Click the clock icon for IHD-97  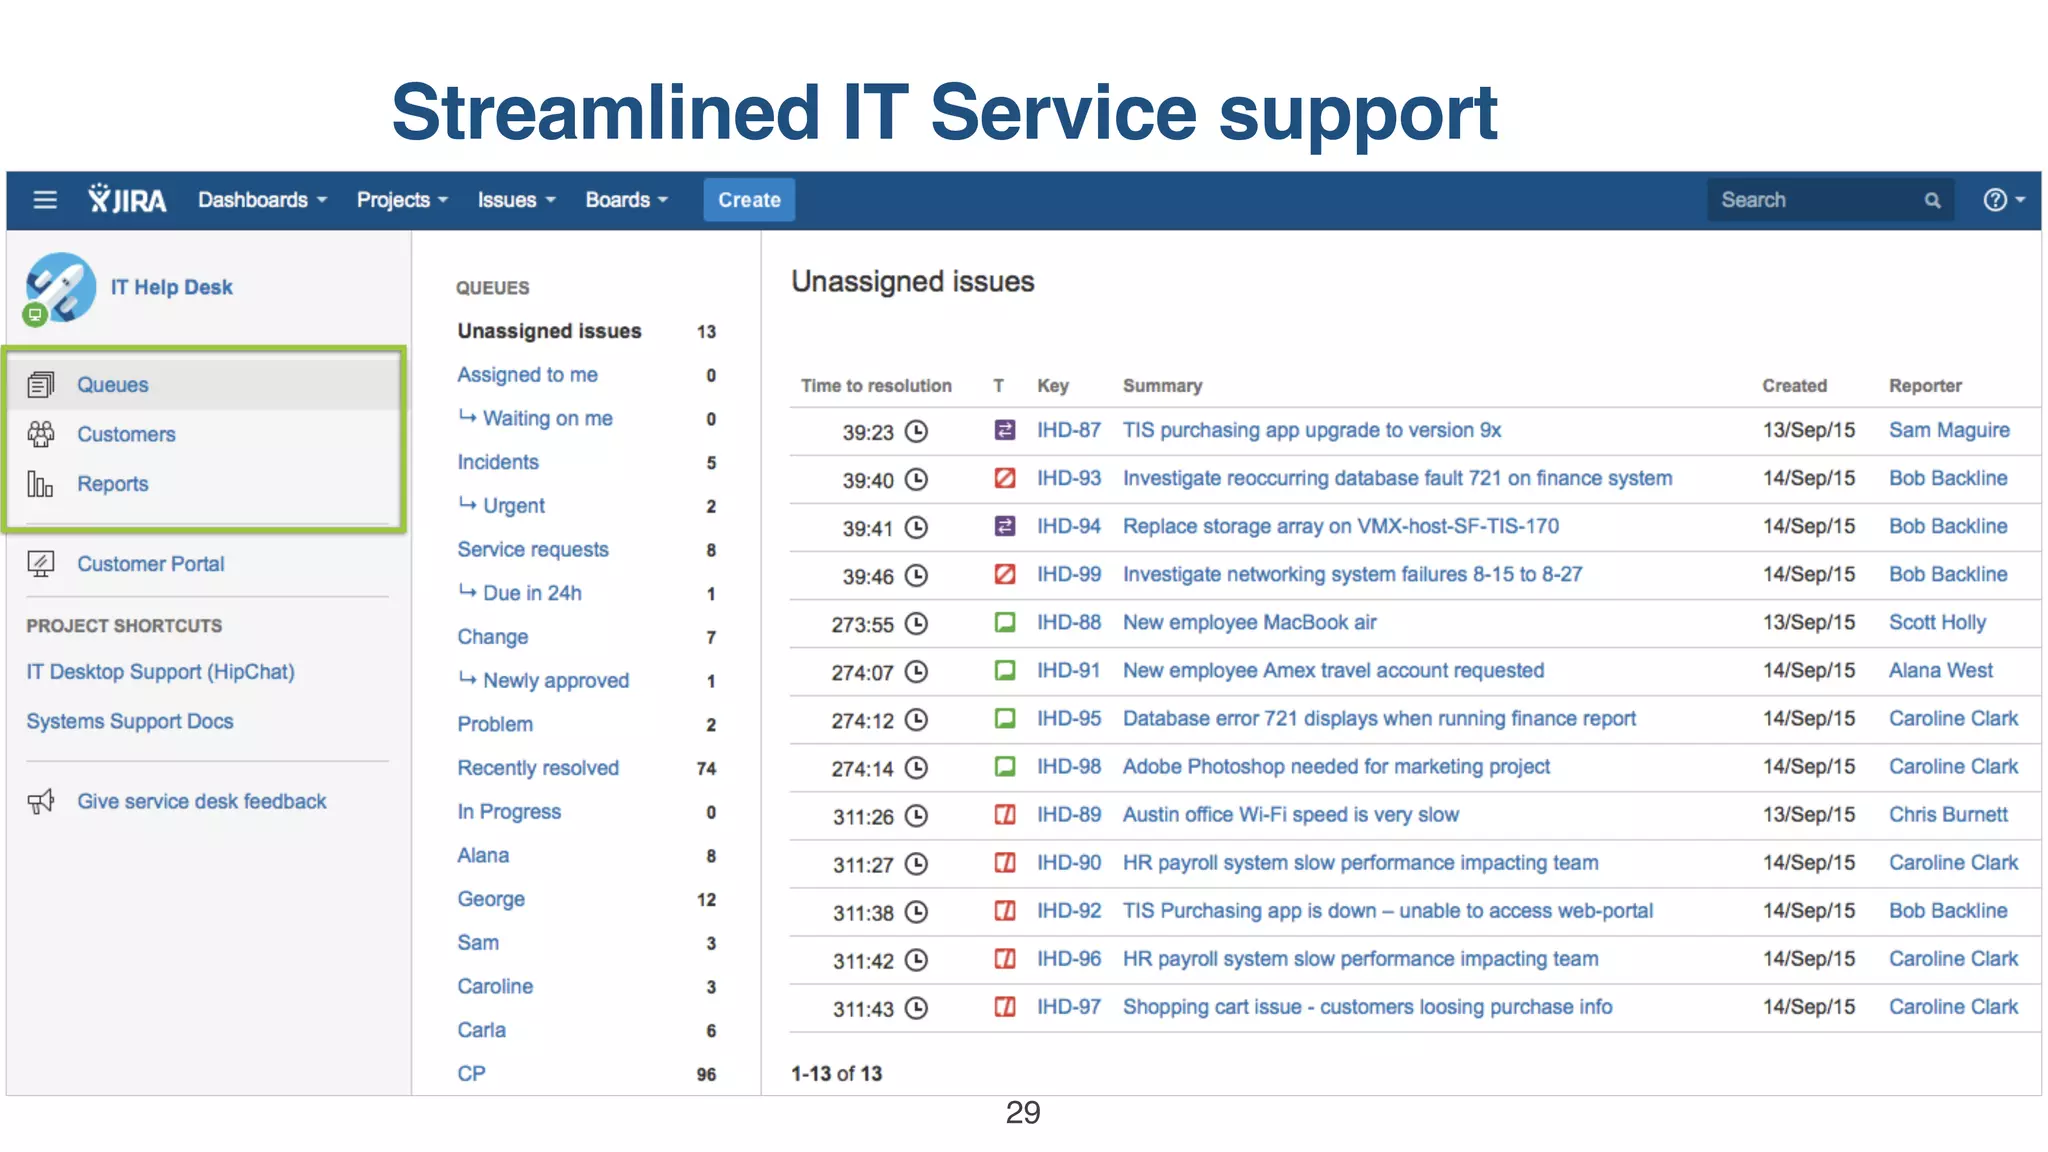click(916, 1008)
